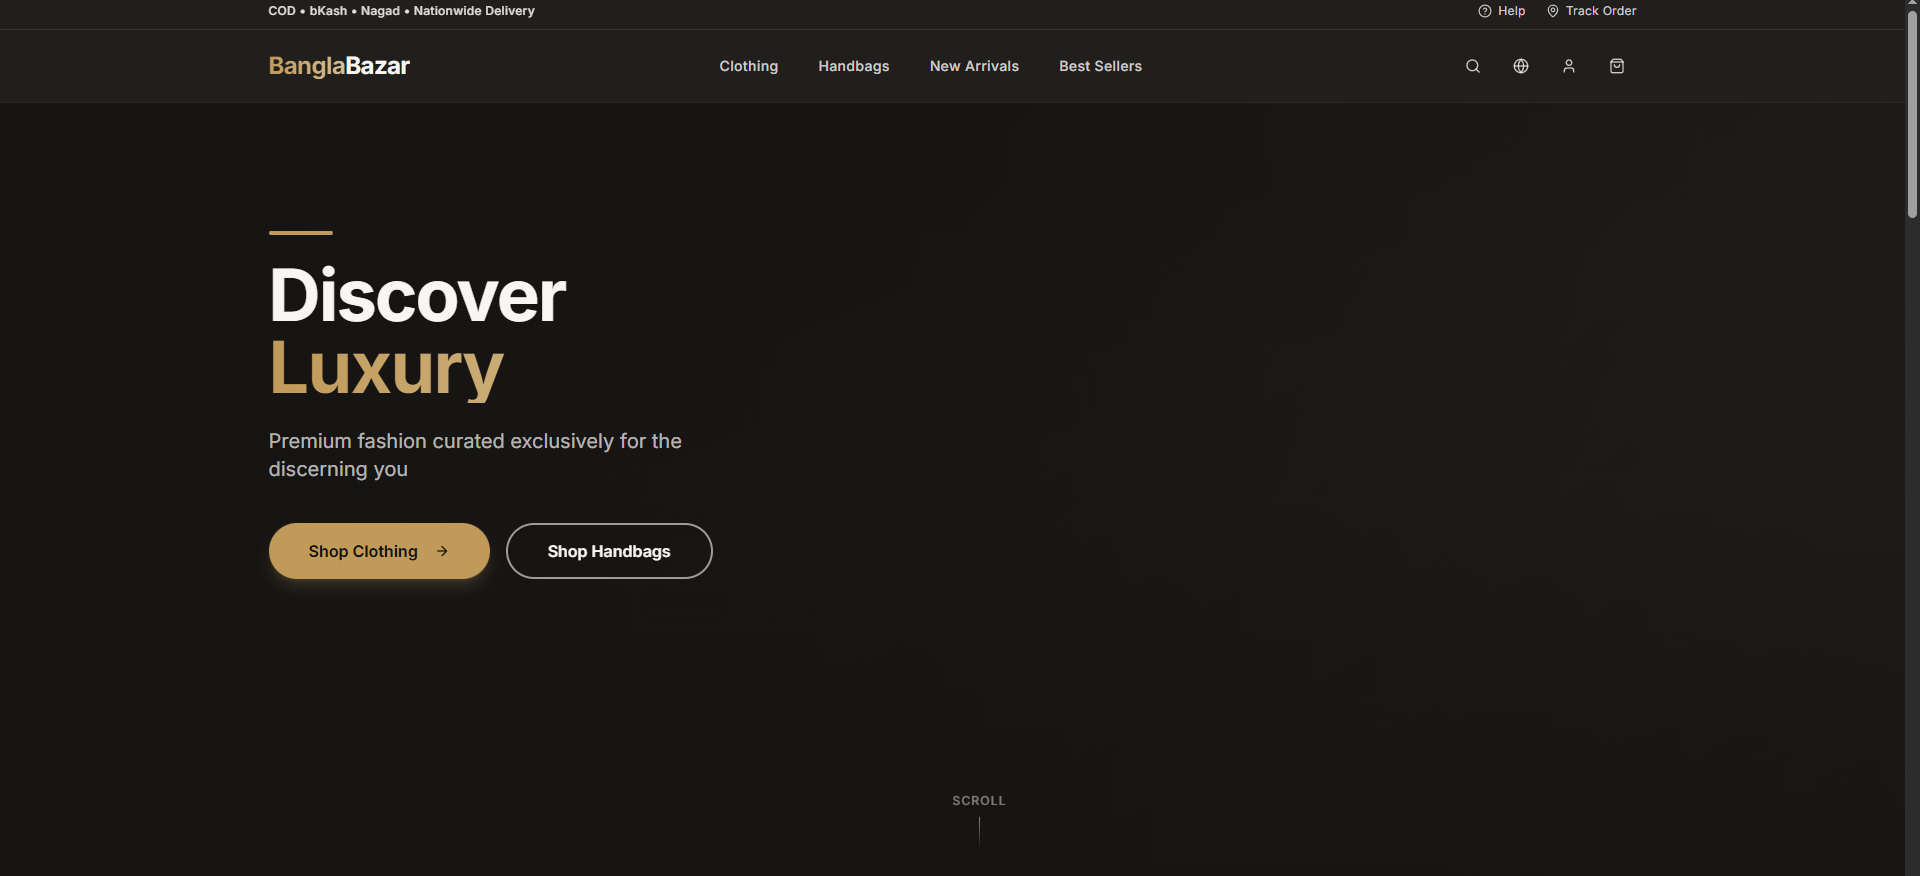Click the vertical page scrollbar thumb
1920x876 pixels.
[x=1912, y=110]
